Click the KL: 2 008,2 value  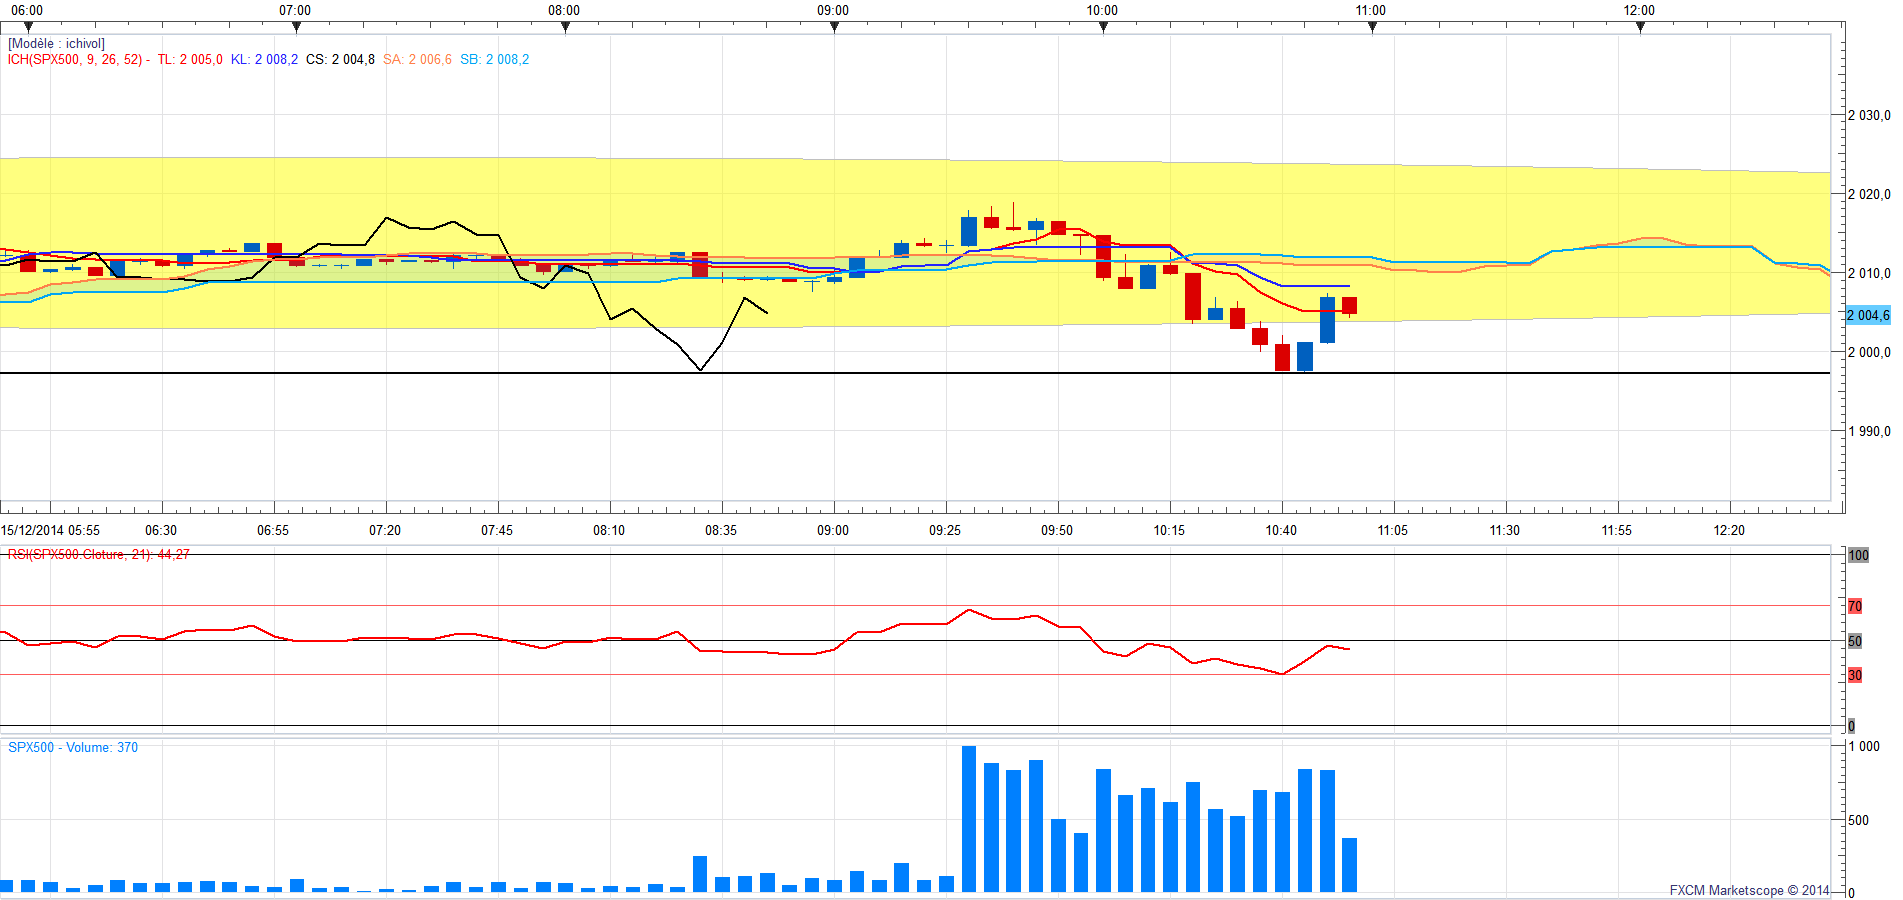(264, 60)
